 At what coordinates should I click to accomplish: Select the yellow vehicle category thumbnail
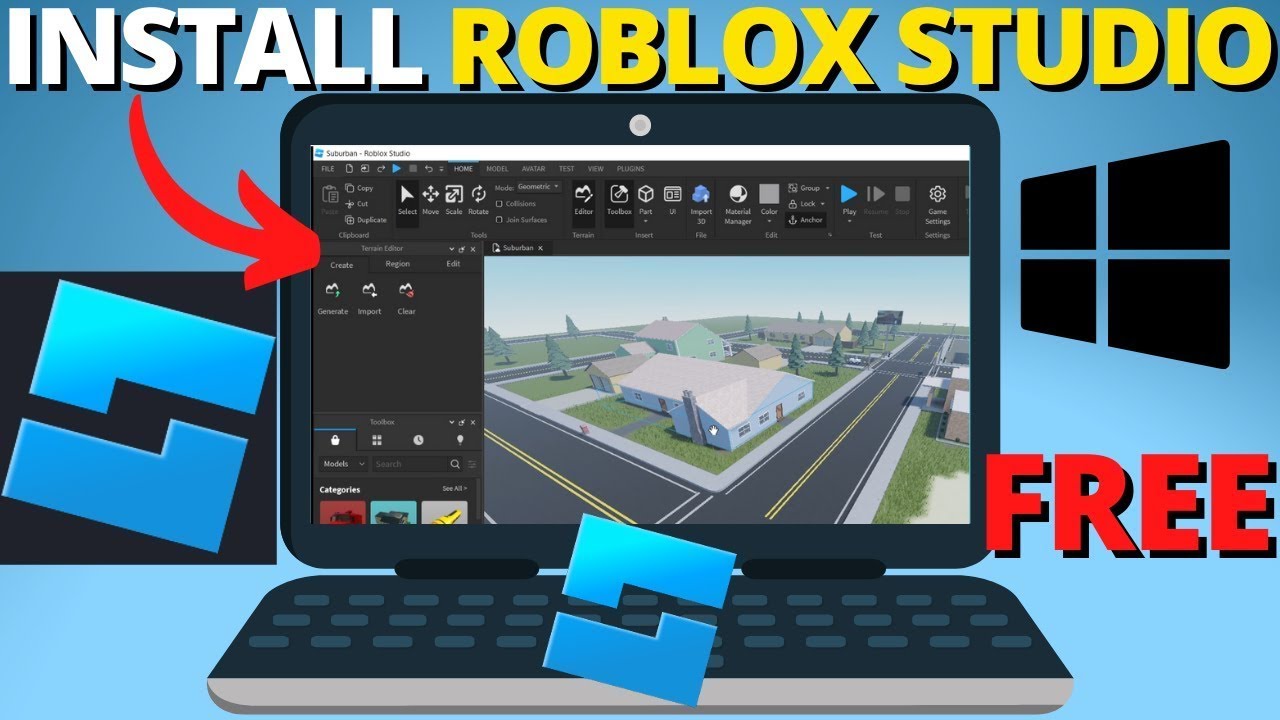444,512
